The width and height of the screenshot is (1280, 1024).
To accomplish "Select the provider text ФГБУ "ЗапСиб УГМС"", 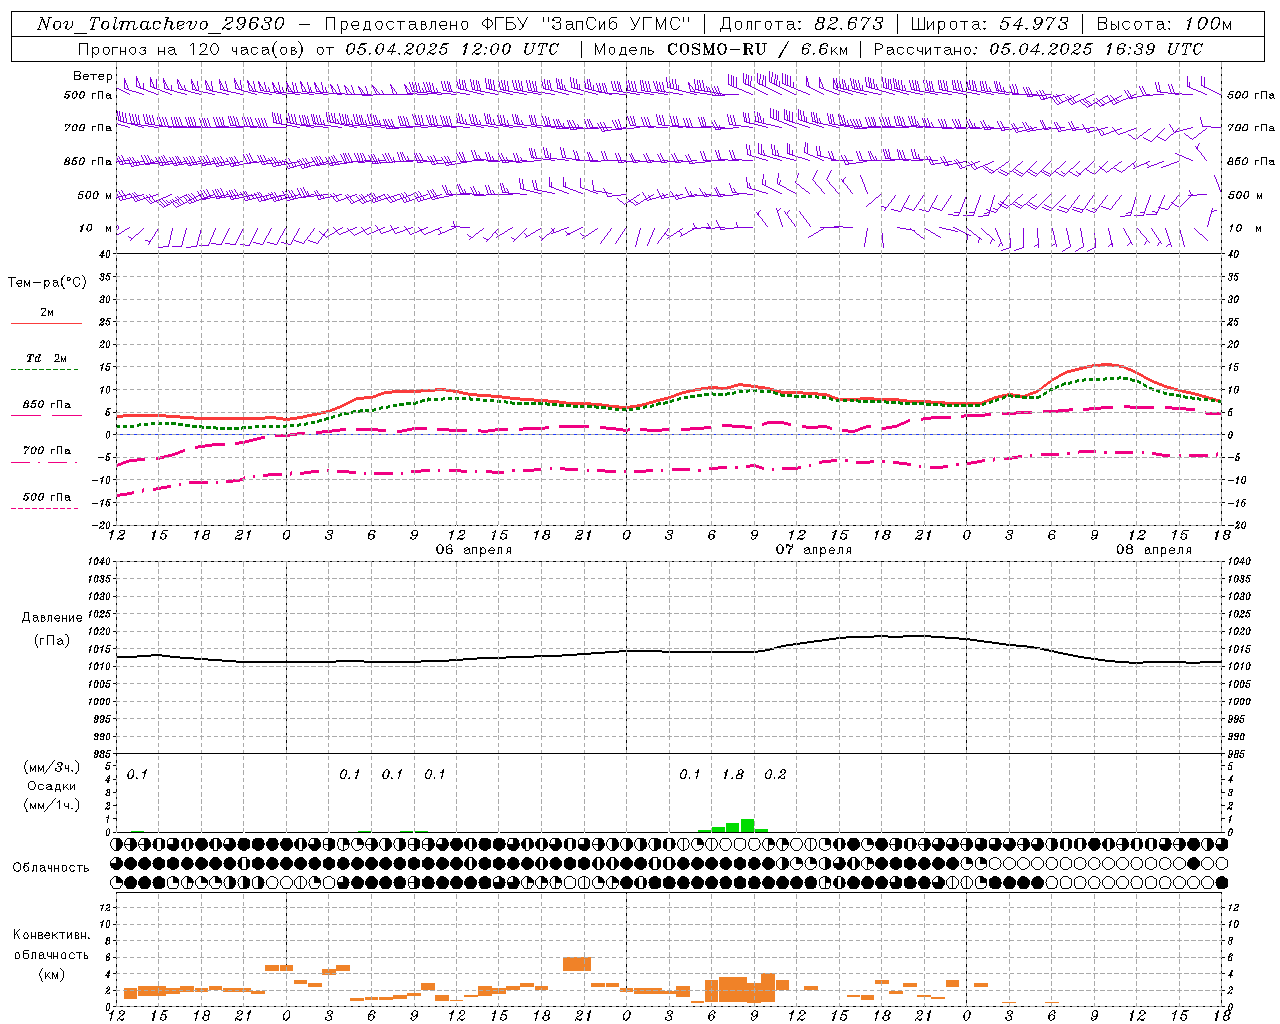I will (587, 24).
